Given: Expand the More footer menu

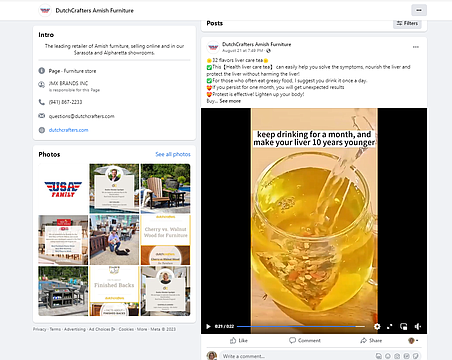Looking at the screenshot, I should pos(142,329).
